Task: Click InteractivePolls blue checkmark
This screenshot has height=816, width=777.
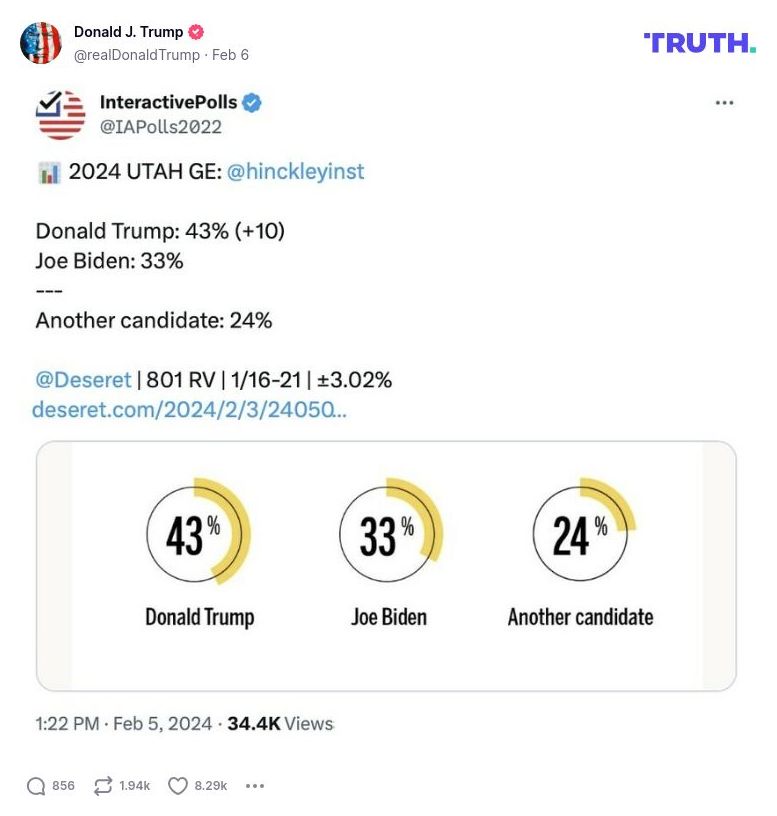Action: coord(251,101)
